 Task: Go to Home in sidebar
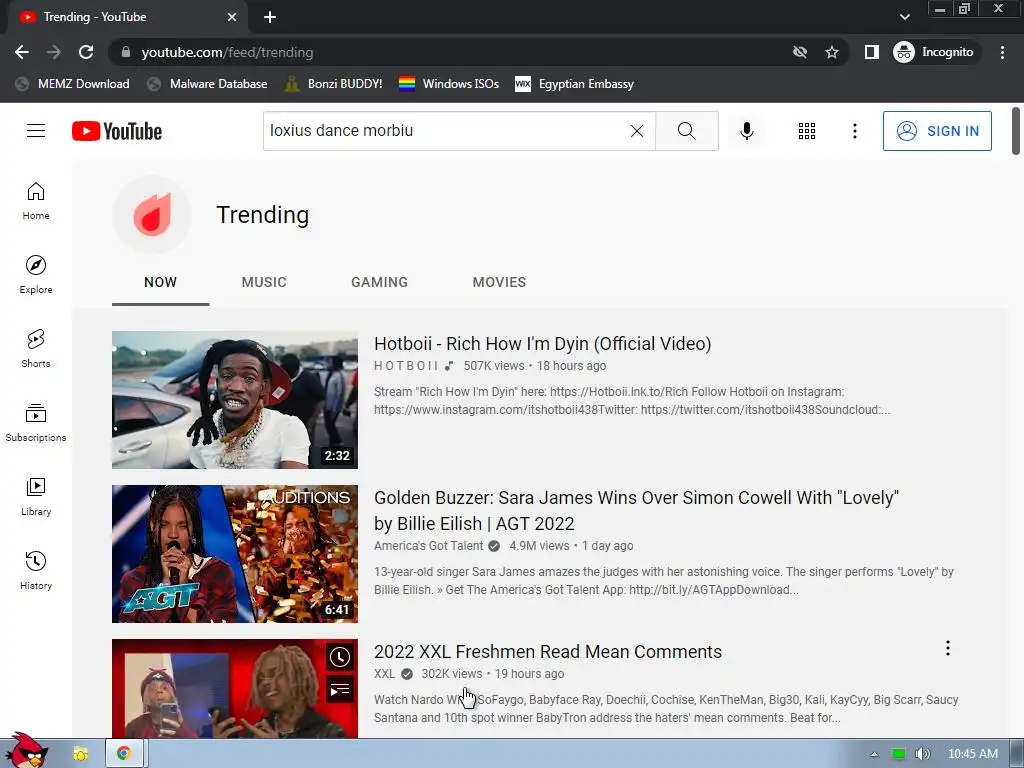click(x=36, y=201)
